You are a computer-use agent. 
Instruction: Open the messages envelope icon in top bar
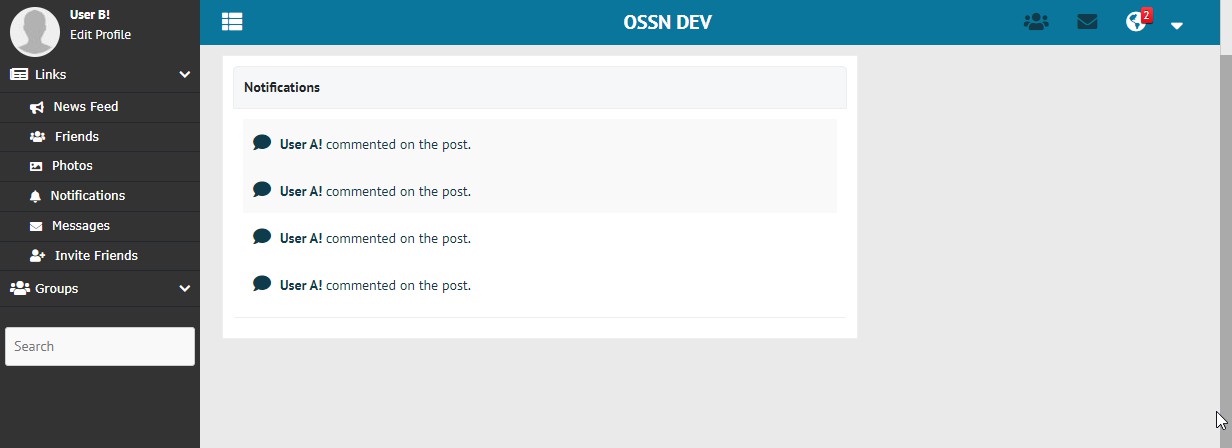point(1087,22)
